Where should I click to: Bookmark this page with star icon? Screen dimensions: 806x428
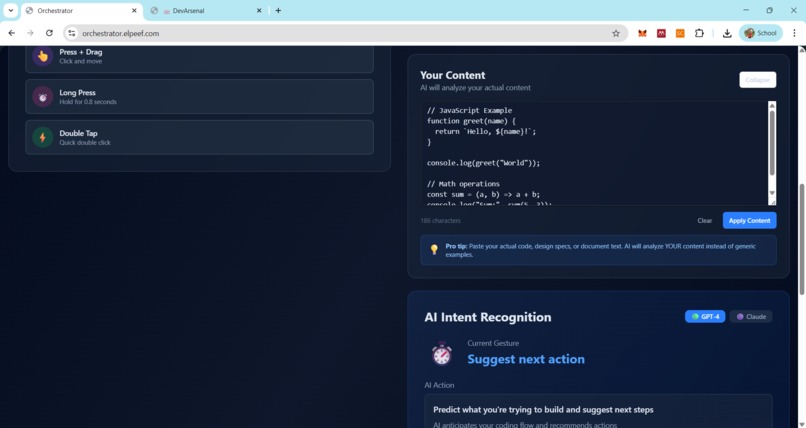616,33
